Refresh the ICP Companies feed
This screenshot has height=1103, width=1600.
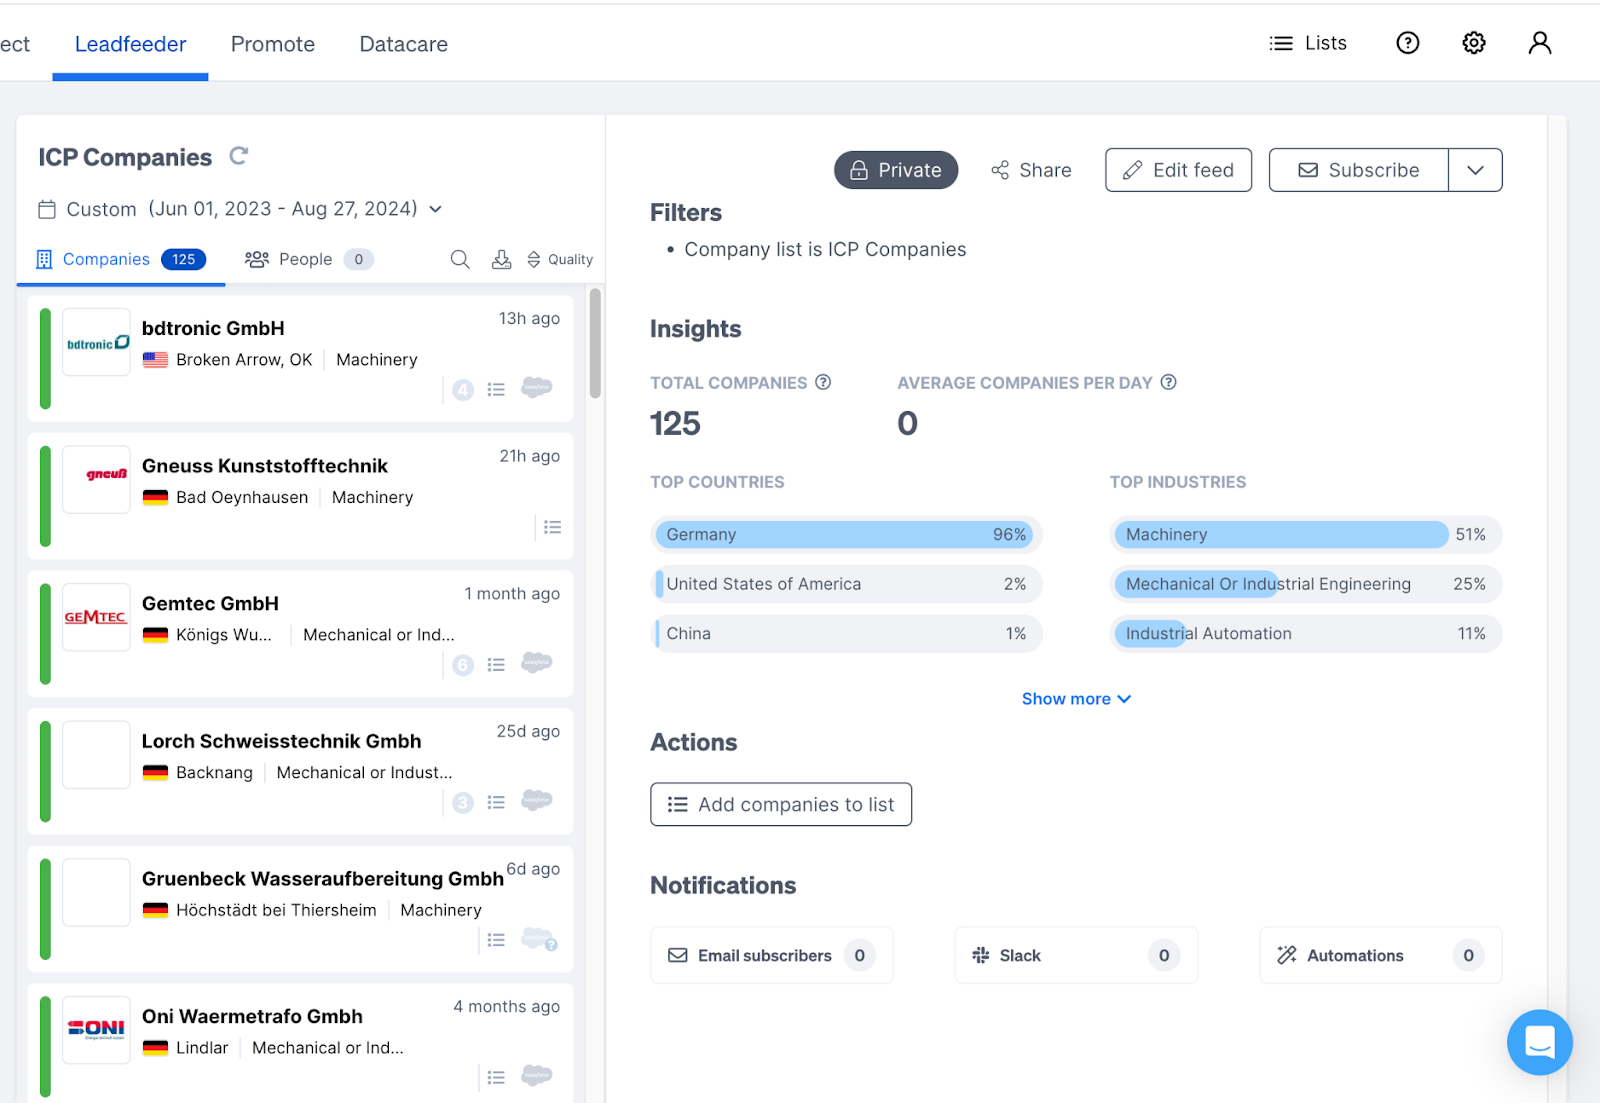[x=238, y=156]
